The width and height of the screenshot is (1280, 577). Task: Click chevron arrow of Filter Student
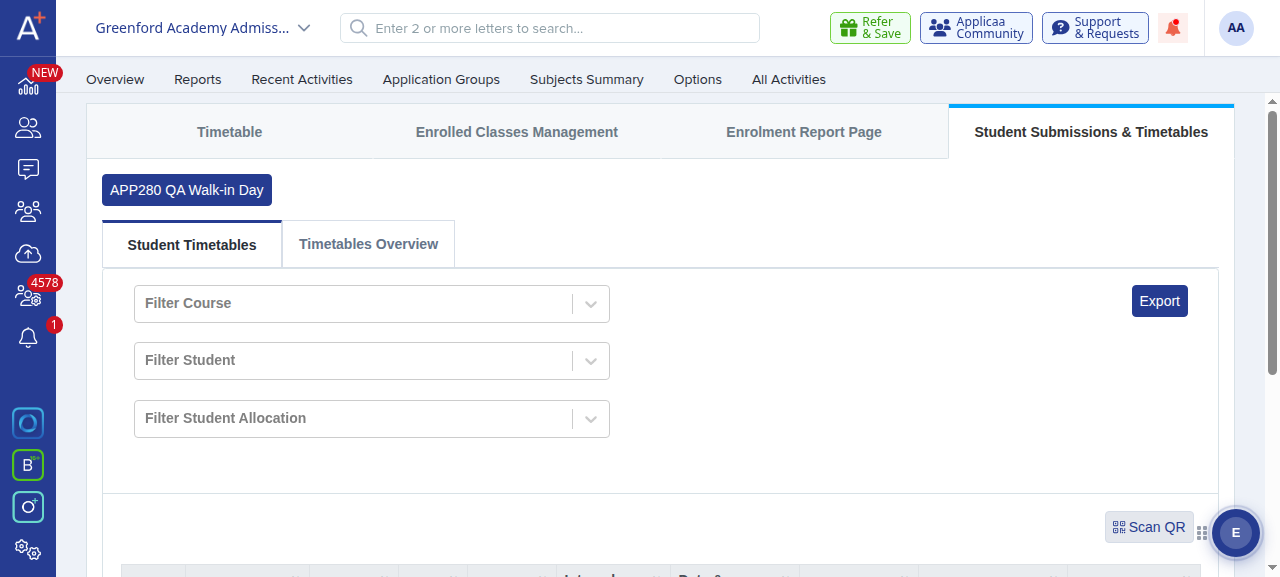coord(591,361)
